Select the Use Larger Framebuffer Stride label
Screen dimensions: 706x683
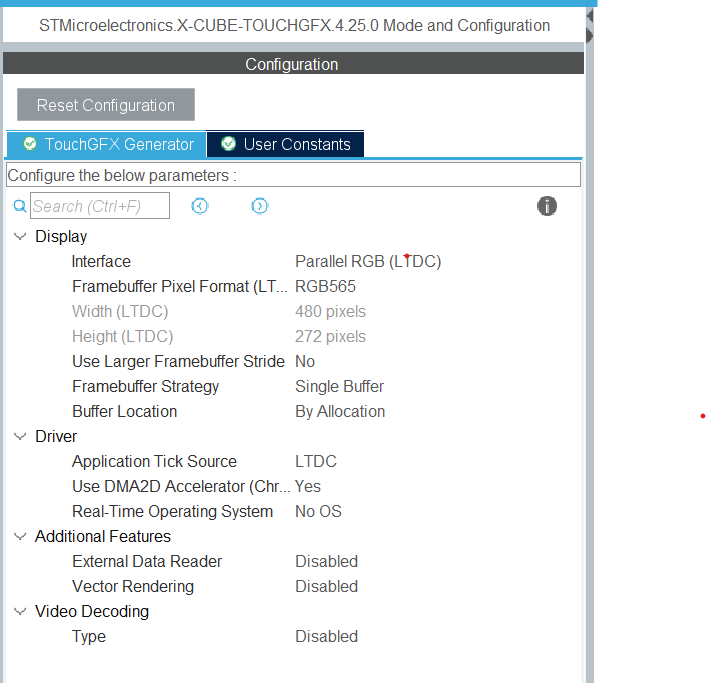coord(178,362)
